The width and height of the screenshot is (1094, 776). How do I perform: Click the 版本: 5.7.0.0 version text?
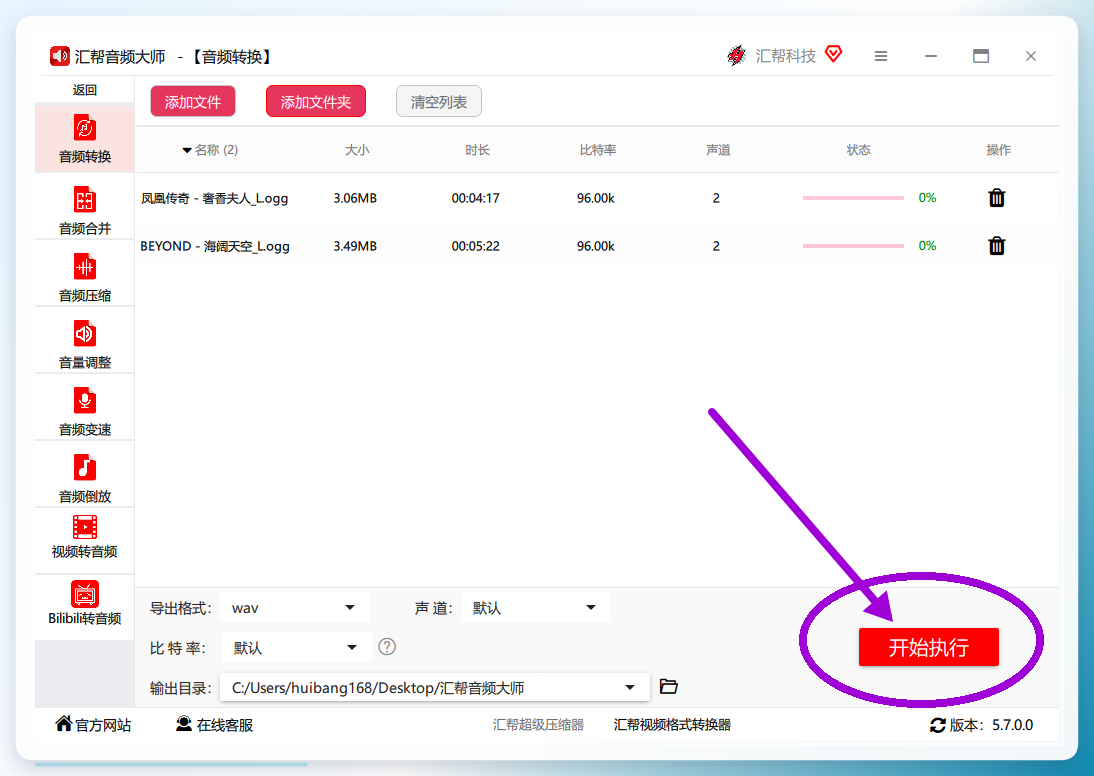991,725
